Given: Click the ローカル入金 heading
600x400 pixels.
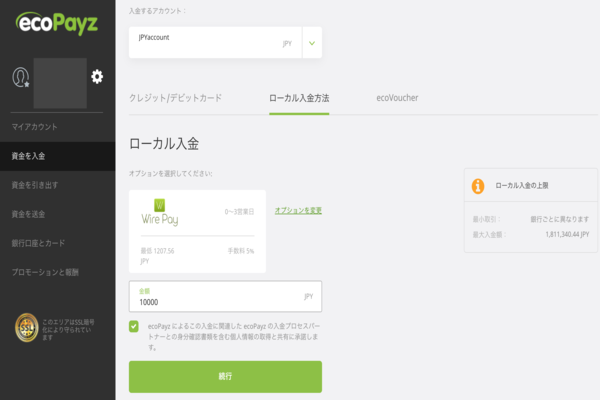Looking at the screenshot, I should [164, 144].
